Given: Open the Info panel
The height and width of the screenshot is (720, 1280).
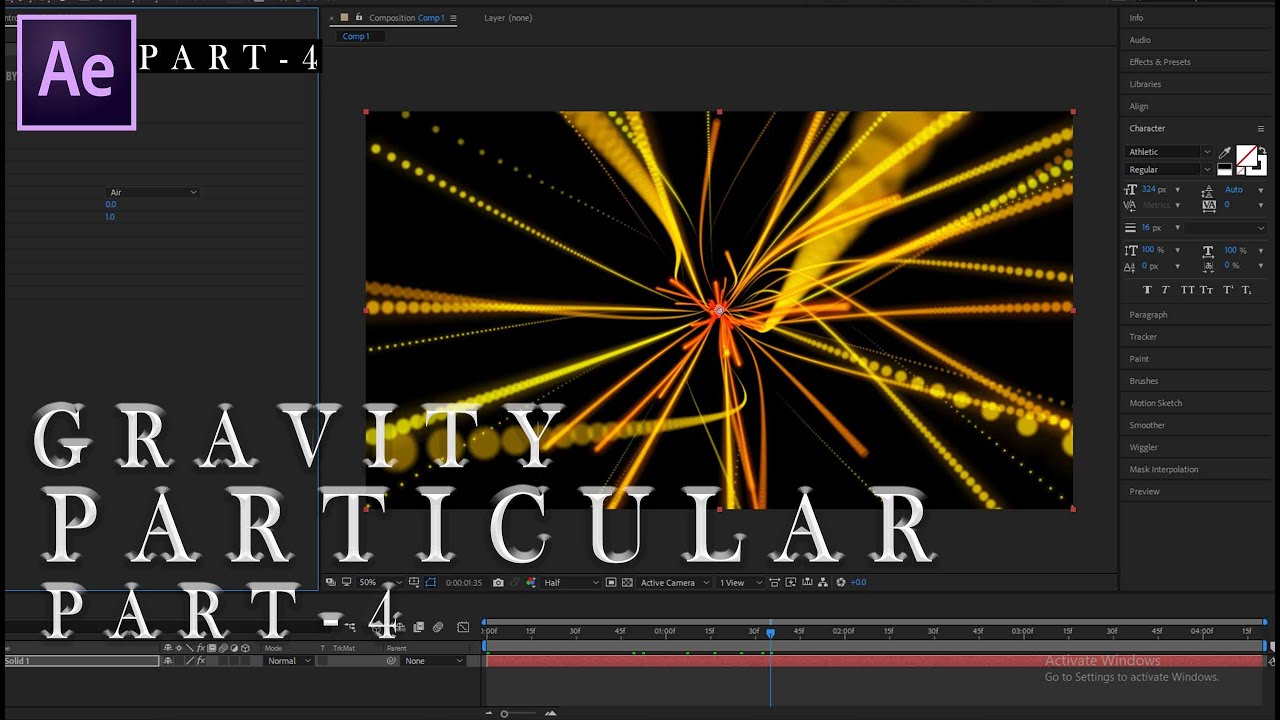Looking at the screenshot, I should coord(1136,18).
